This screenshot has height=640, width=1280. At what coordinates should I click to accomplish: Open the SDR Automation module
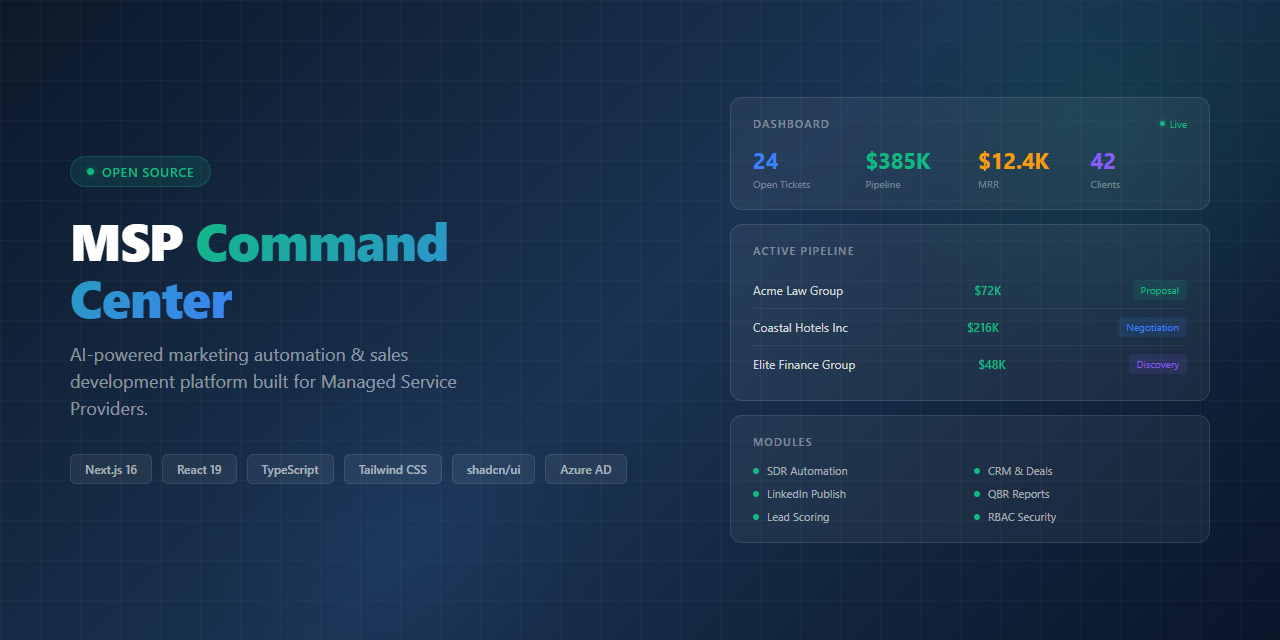(800, 471)
